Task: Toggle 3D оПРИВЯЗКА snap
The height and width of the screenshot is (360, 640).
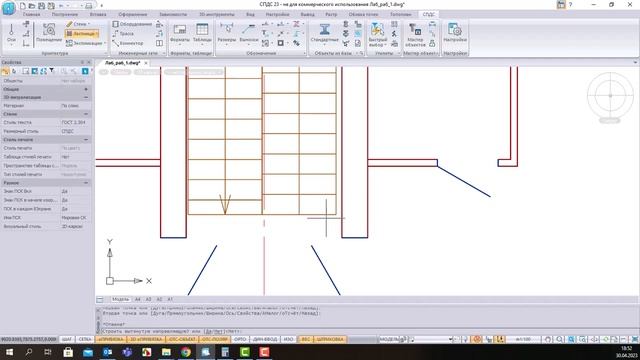Action: click(x=147, y=339)
